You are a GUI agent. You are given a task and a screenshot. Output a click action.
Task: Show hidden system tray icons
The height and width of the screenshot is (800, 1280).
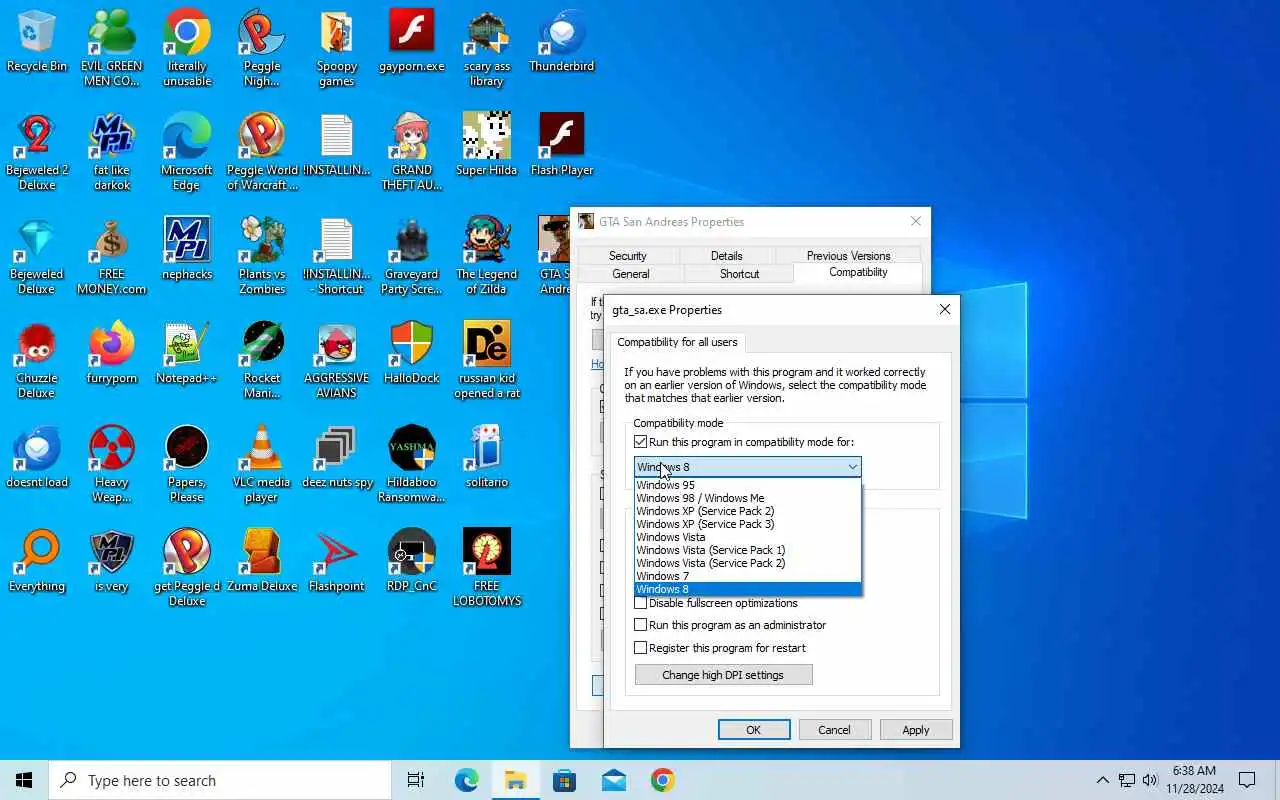coord(1103,780)
